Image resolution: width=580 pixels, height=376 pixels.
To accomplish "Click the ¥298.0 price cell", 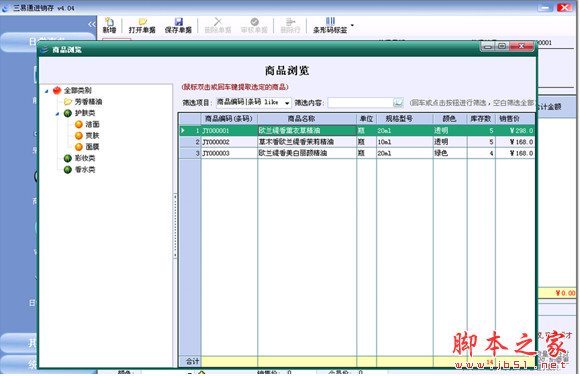I will point(515,131).
